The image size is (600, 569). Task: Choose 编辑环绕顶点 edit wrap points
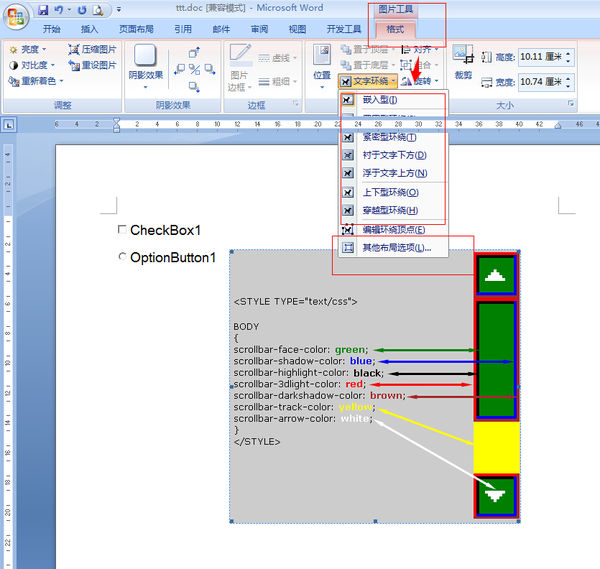(x=394, y=229)
